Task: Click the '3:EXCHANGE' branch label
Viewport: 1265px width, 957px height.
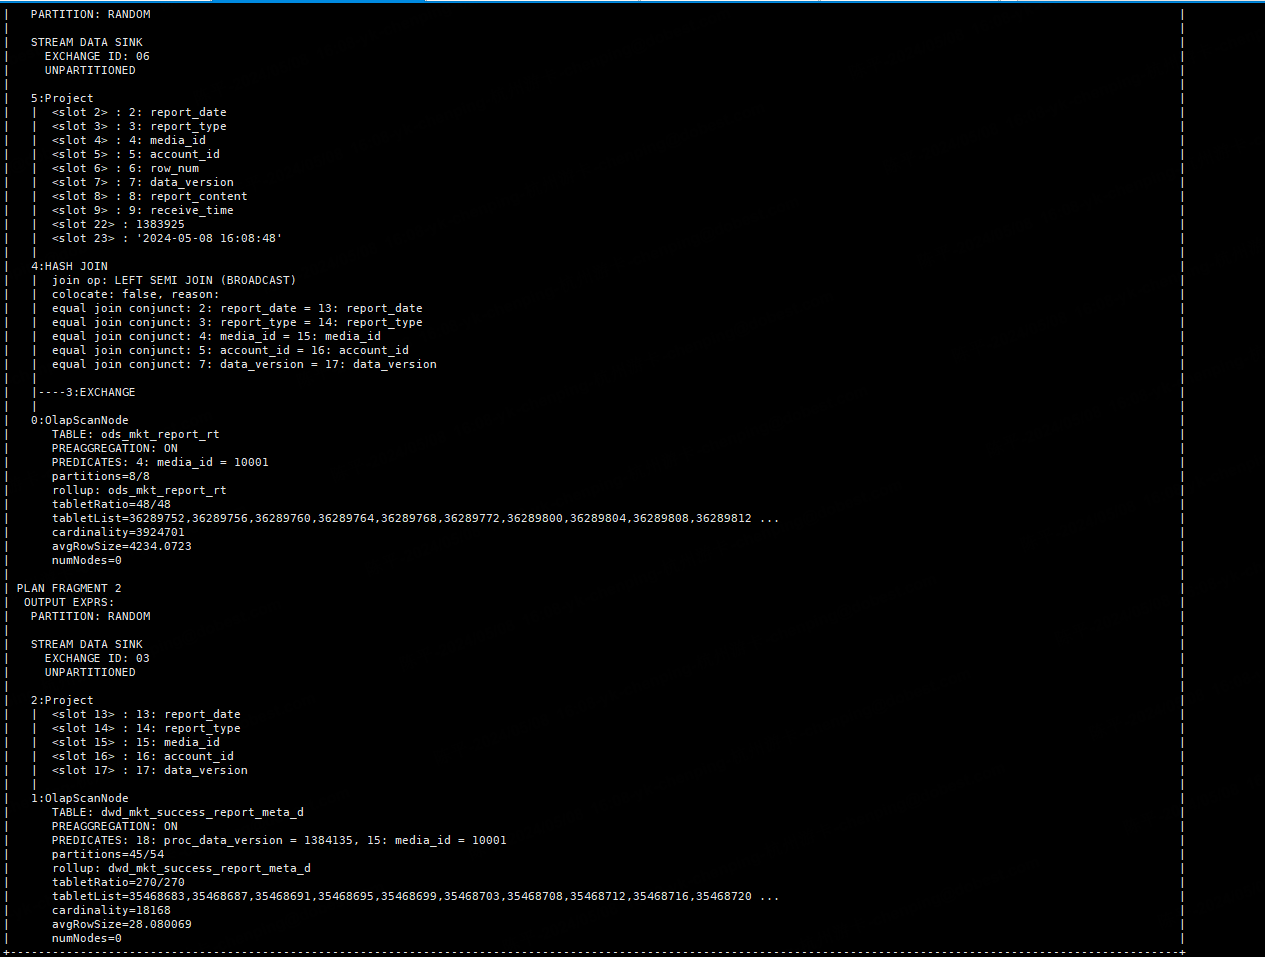Action: point(101,392)
